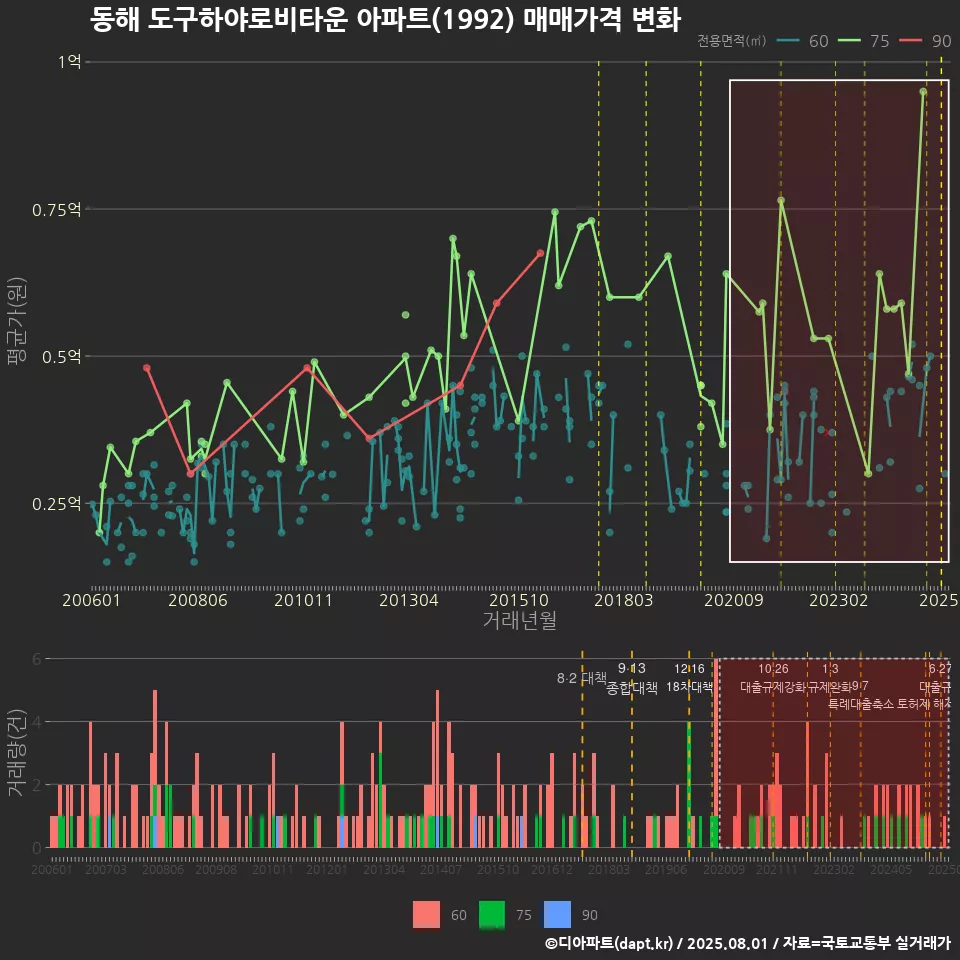Click the 종합대책 annotation text
The image size is (960, 960).
pyautogui.click(x=632, y=688)
